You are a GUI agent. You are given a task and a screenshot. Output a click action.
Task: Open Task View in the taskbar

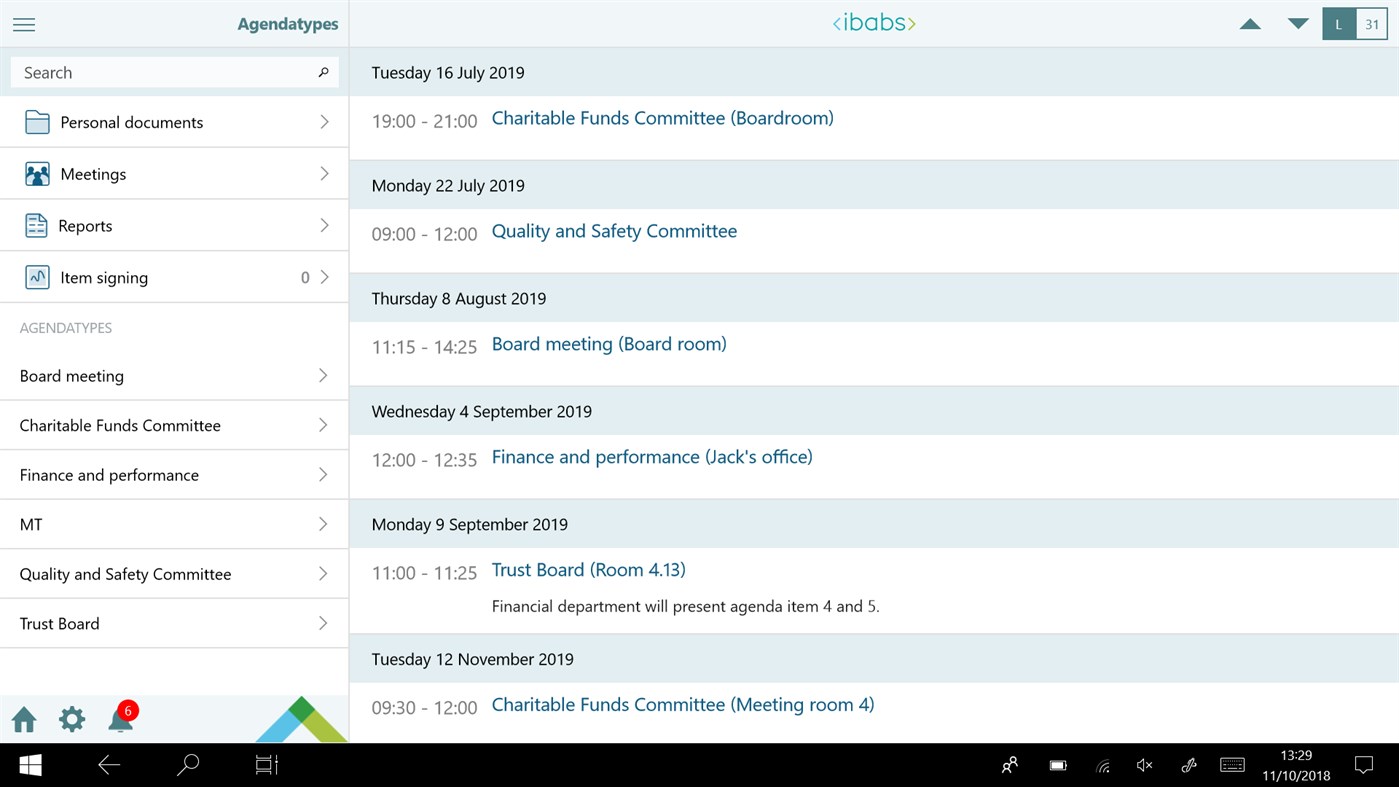point(266,765)
